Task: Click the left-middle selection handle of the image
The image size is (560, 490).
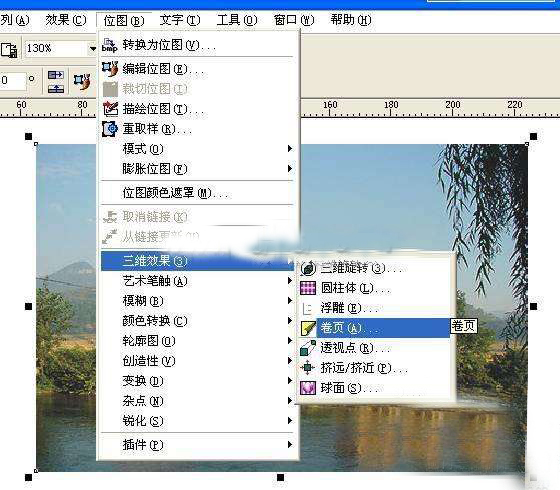Action: [29, 306]
